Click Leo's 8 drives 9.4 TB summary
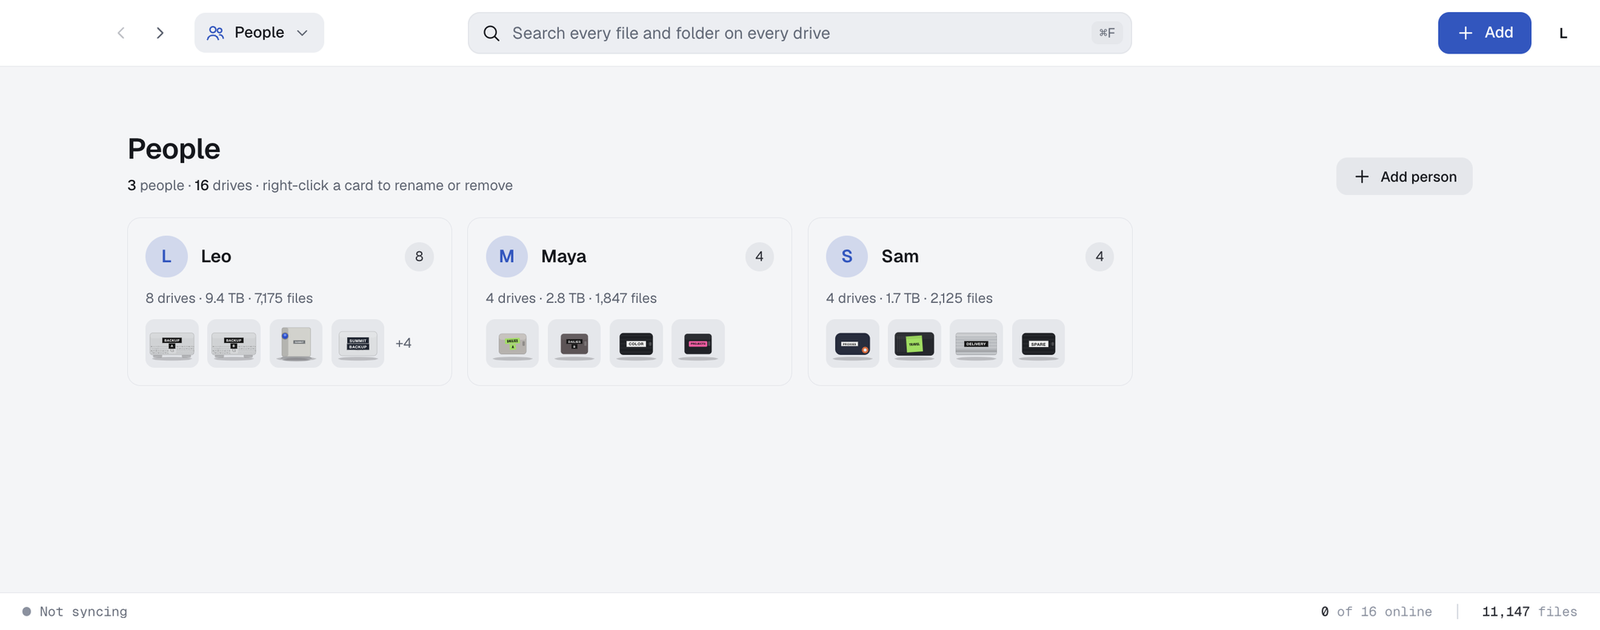The height and width of the screenshot is (630, 1600). click(x=229, y=298)
